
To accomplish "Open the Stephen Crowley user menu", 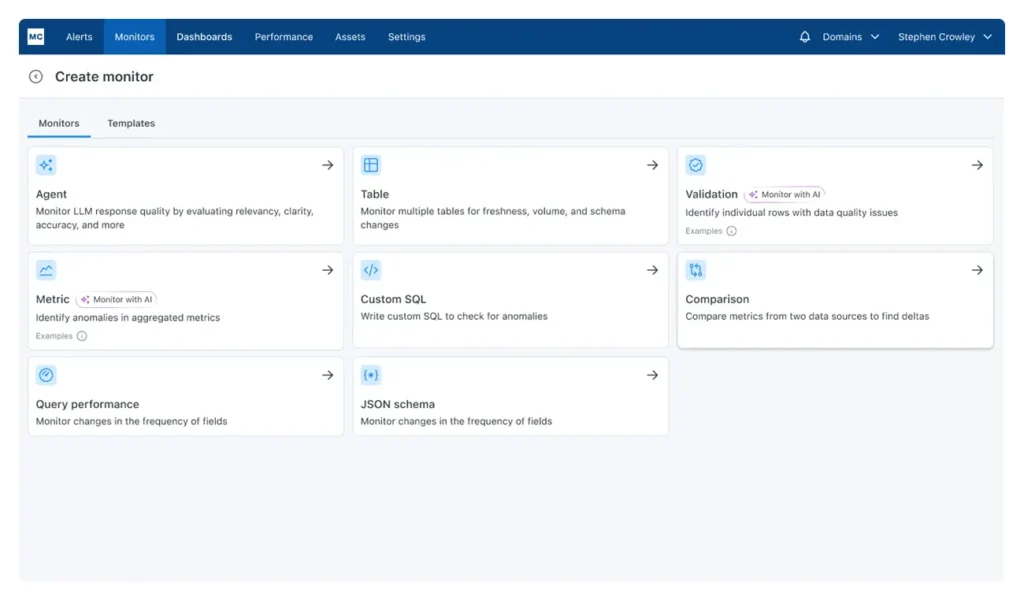I will pos(944,37).
